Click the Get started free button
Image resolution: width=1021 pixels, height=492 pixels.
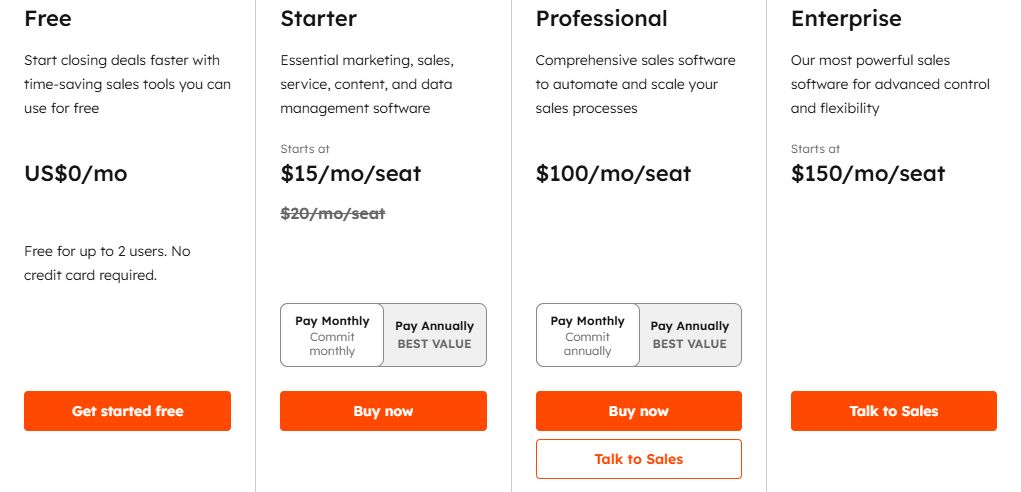coord(127,411)
